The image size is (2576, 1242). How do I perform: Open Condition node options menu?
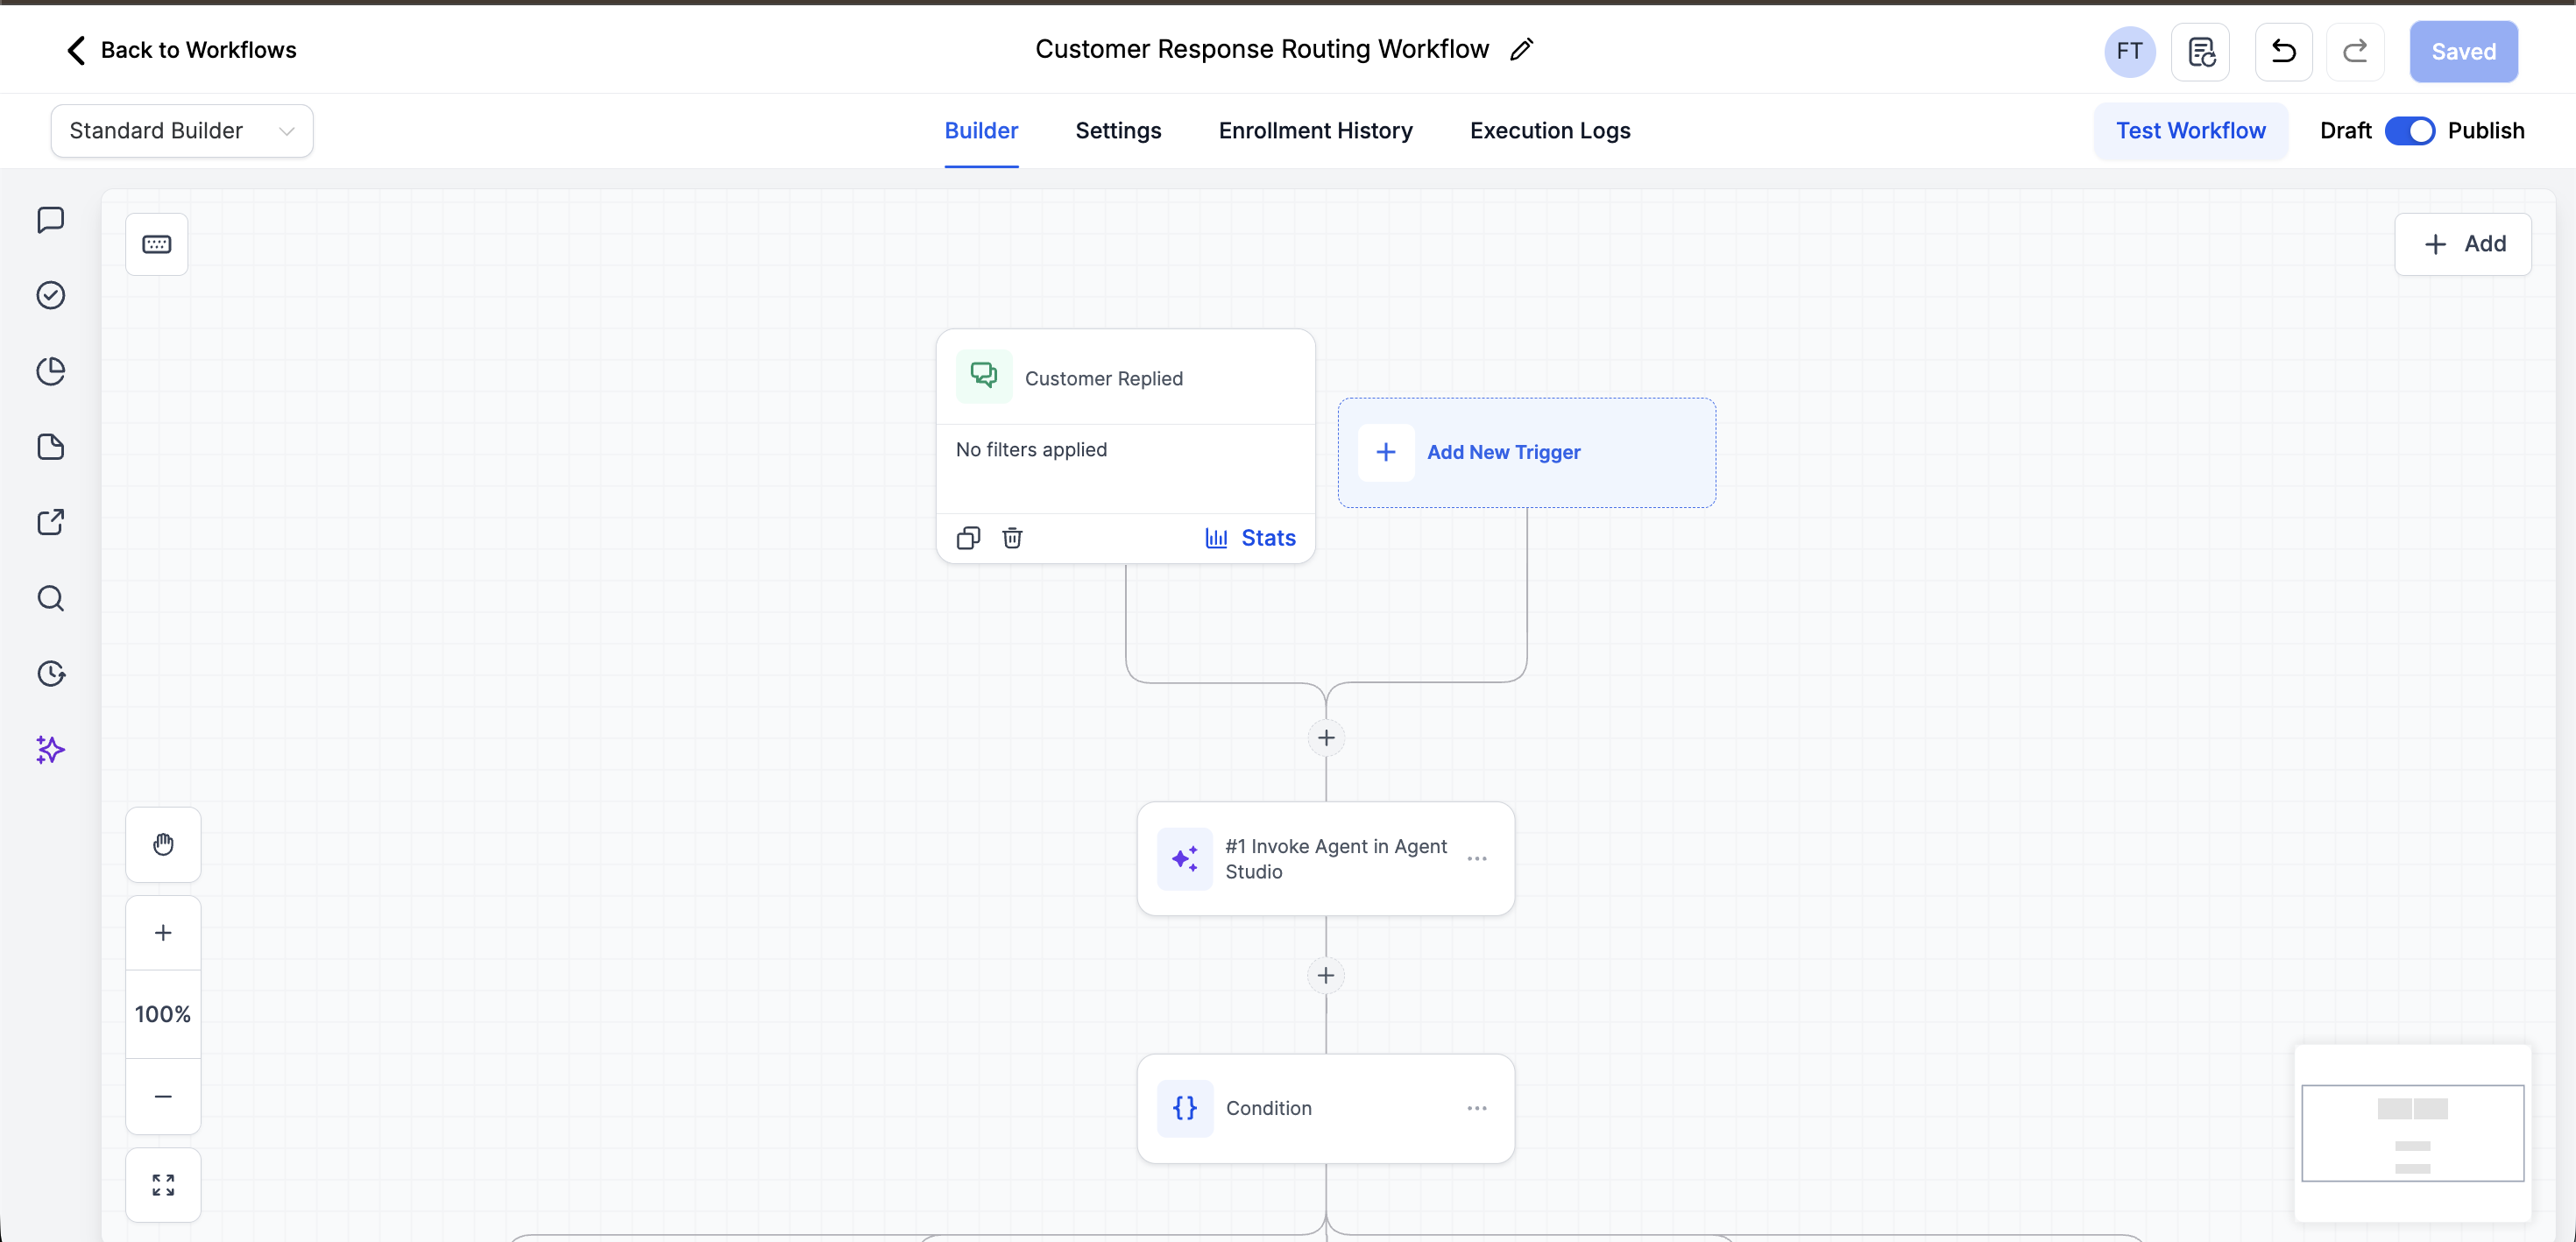[x=1477, y=1108]
